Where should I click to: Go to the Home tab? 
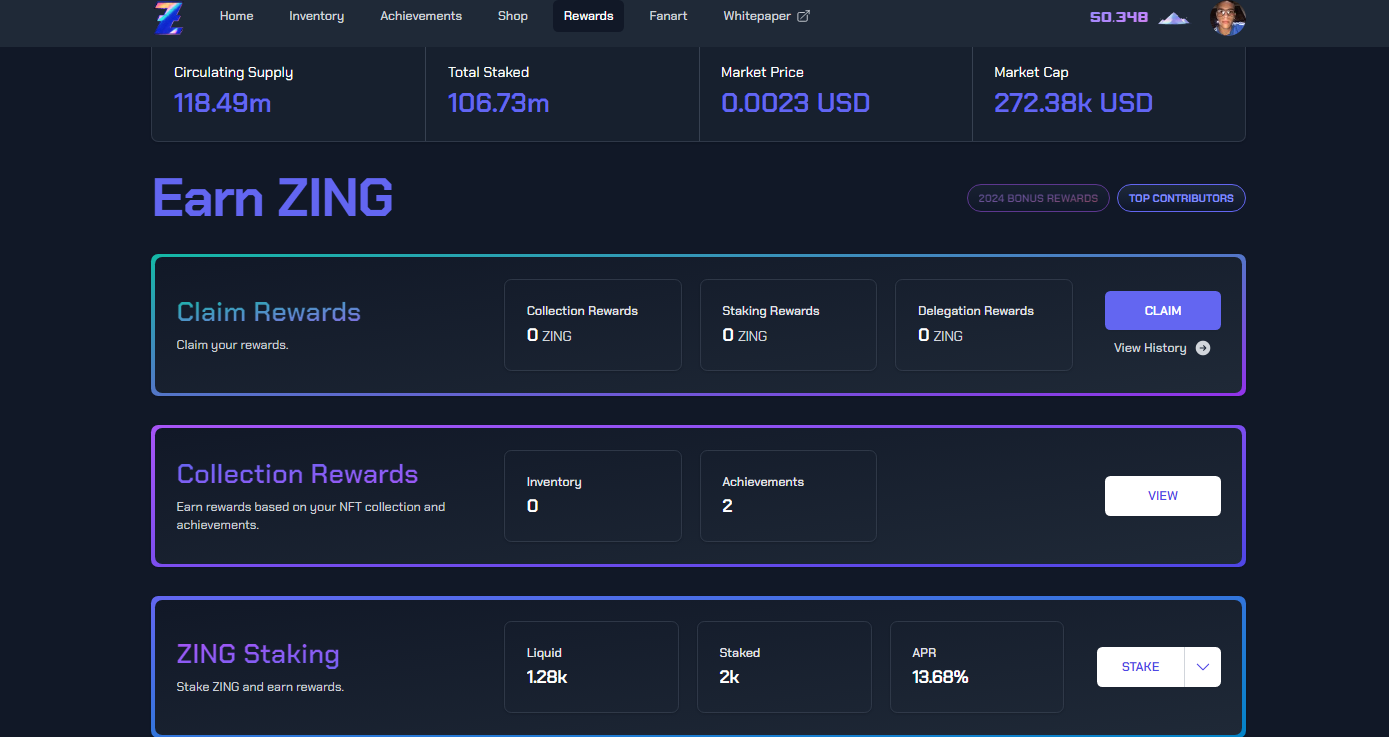tap(237, 16)
